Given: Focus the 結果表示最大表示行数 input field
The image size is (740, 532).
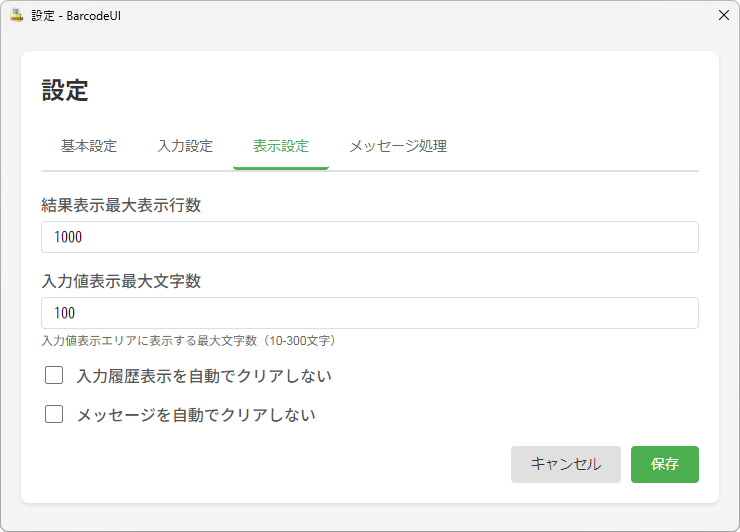Looking at the screenshot, I should point(370,237).
